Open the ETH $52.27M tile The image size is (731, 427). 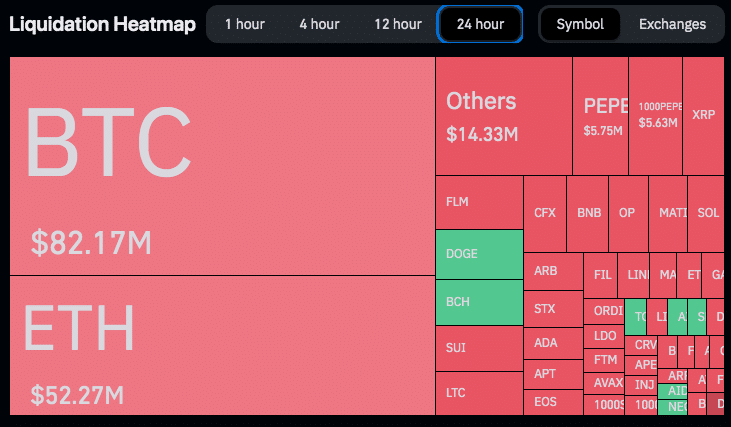tap(222, 344)
